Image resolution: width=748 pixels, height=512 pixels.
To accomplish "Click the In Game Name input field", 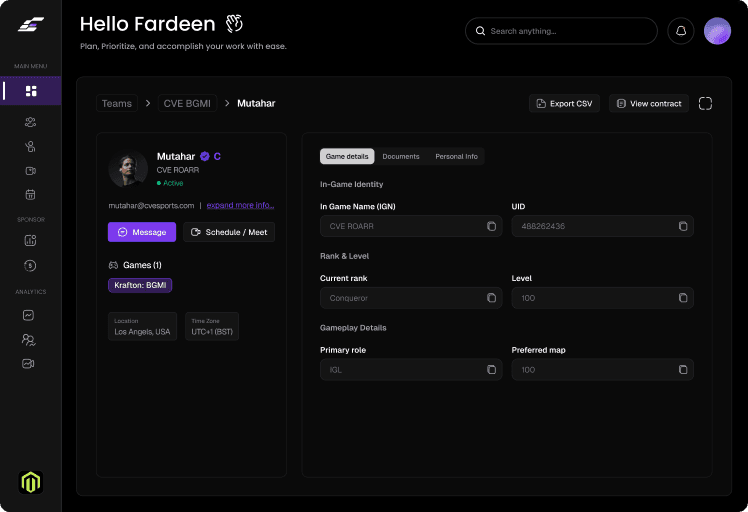I will click(x=411, y=226).
